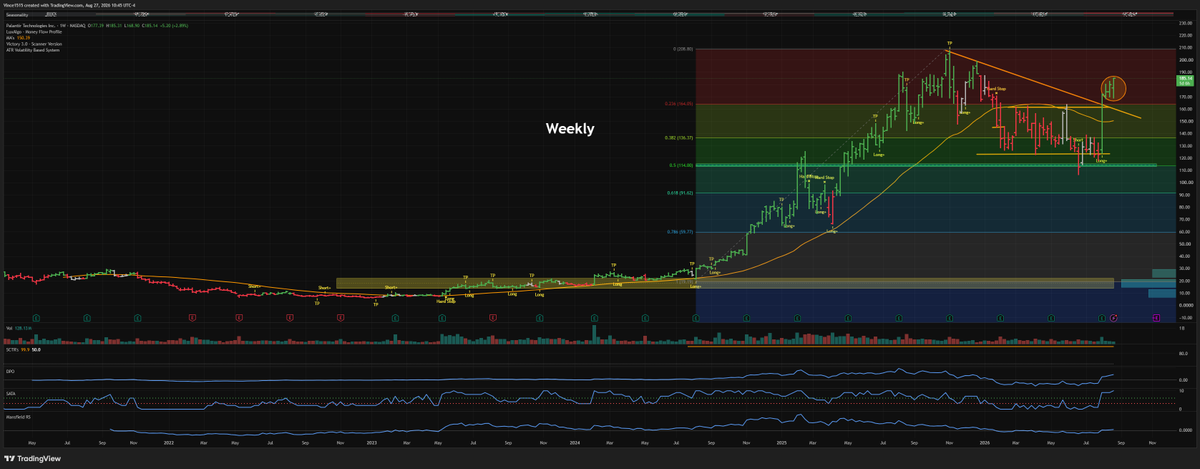Select the 0.5 (114.00) Fibonacci label
Viewport: 1200px width, 469px height.
(681, 166)
